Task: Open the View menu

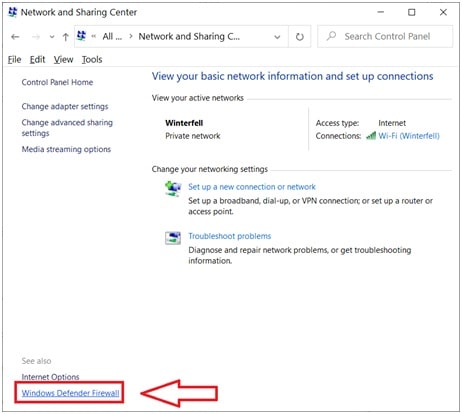Action: click(63, 60)
